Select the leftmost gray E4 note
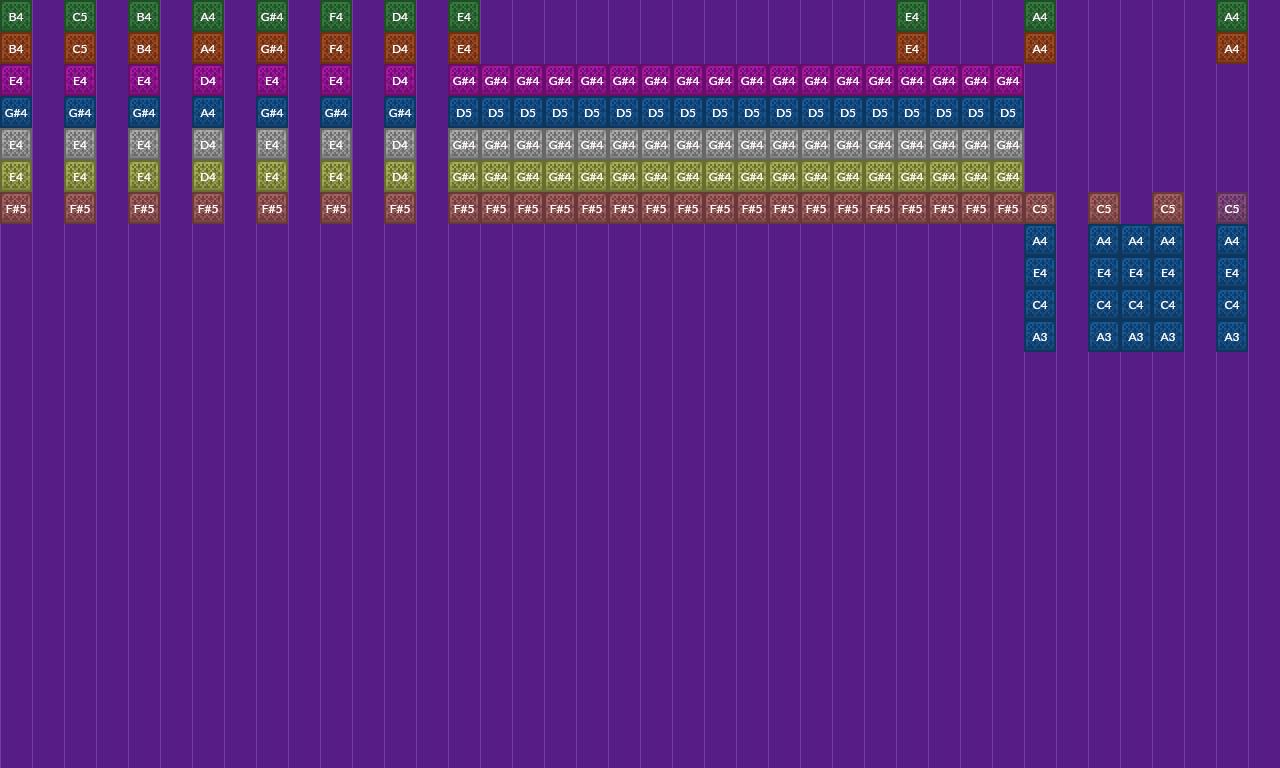The height and width of the screenshot is (768, 1280). click(16, 144)
